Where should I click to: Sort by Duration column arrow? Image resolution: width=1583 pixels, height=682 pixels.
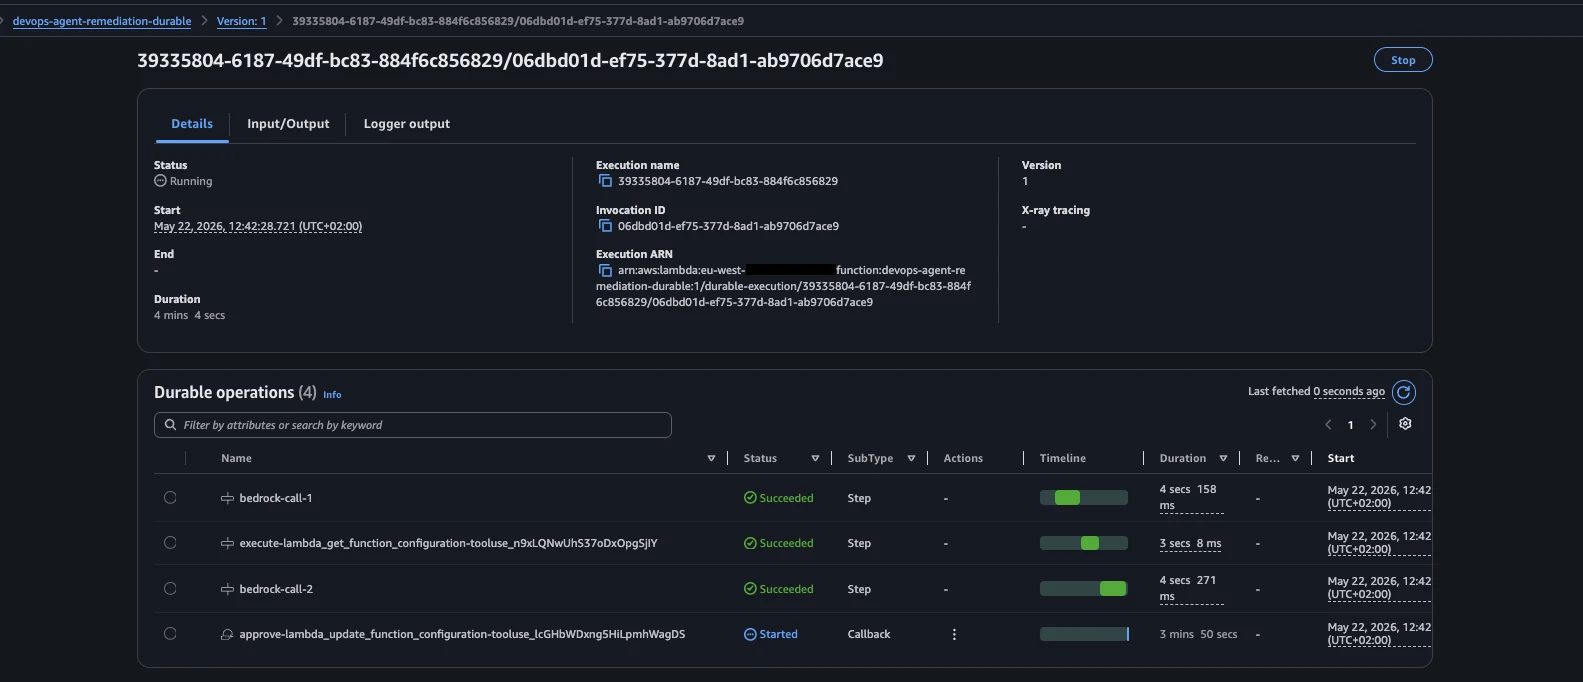tap(1223, 458)
